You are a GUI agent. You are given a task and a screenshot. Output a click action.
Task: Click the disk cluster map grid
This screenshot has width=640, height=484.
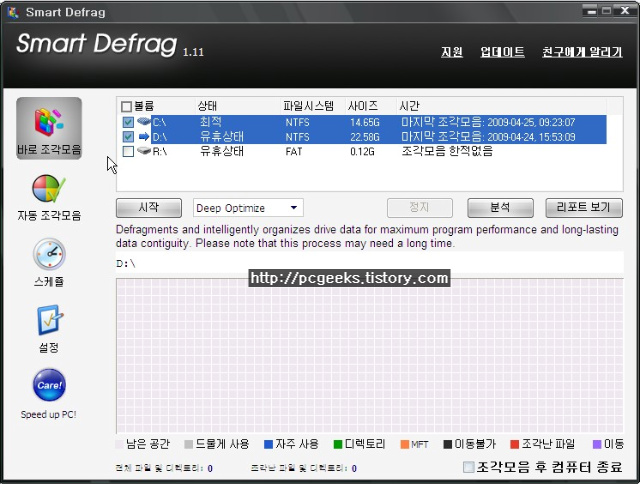pos(370,356)
